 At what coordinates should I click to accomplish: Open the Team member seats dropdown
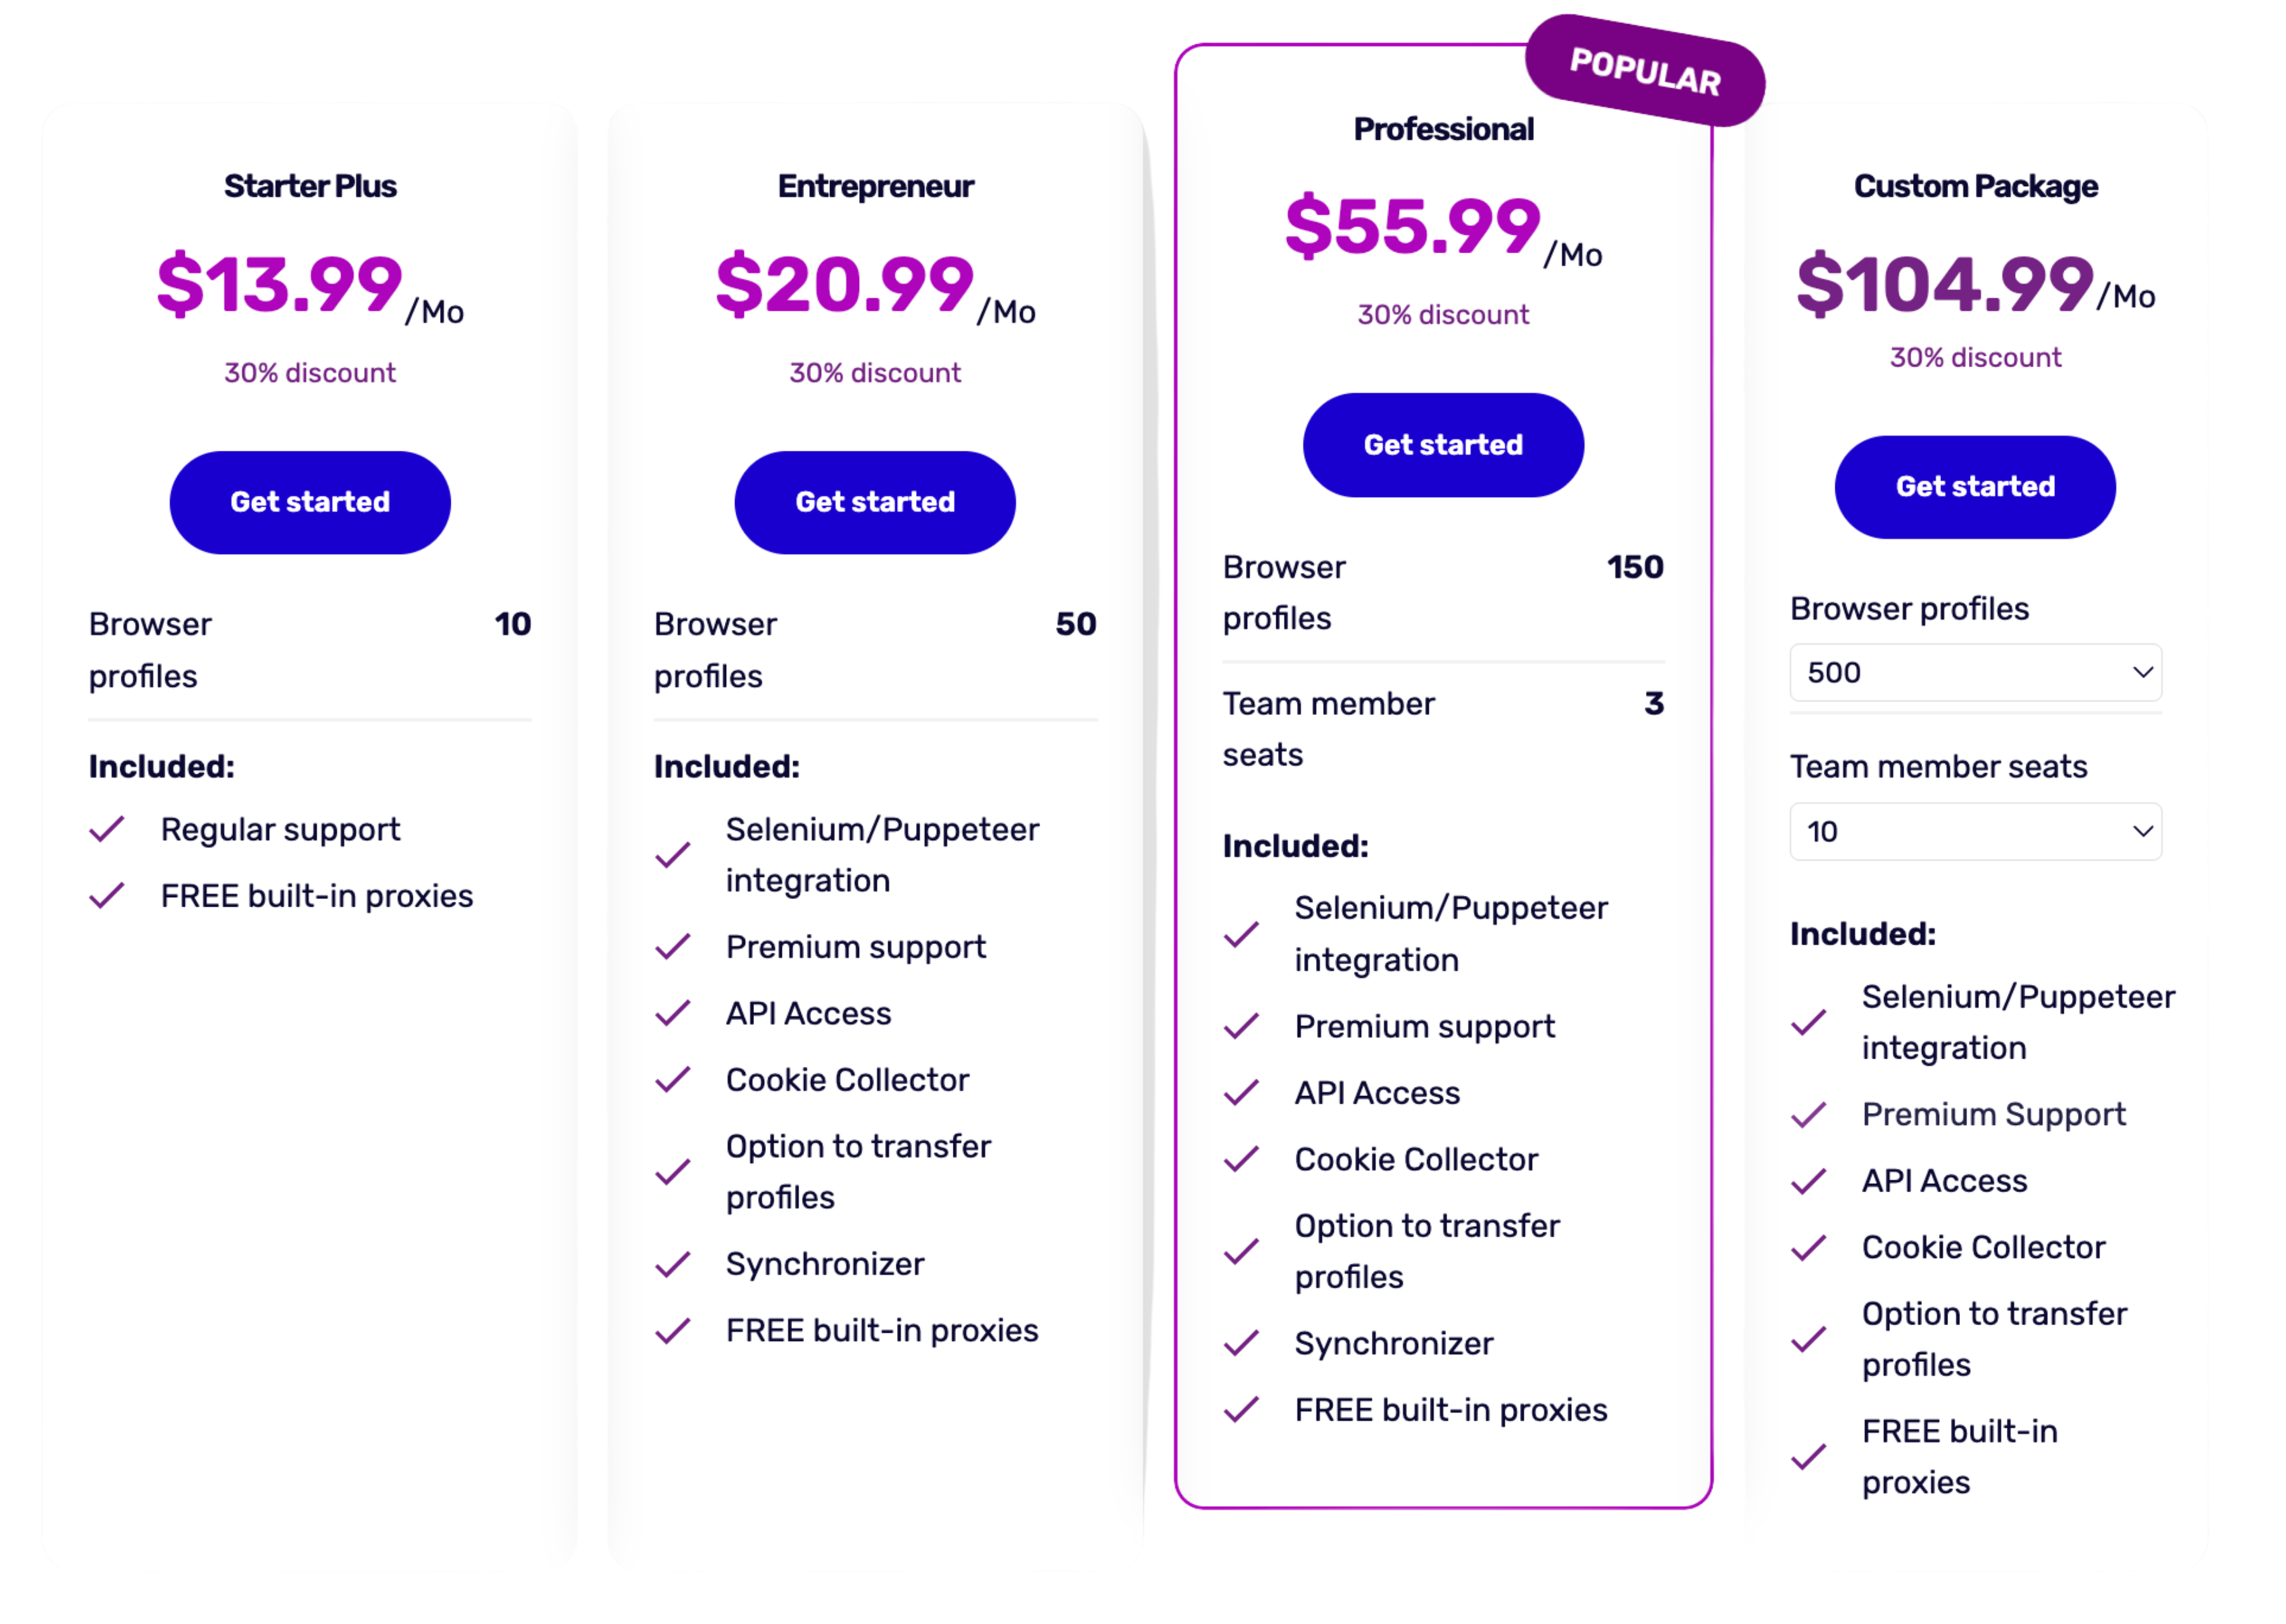[x=1975, y=832]
